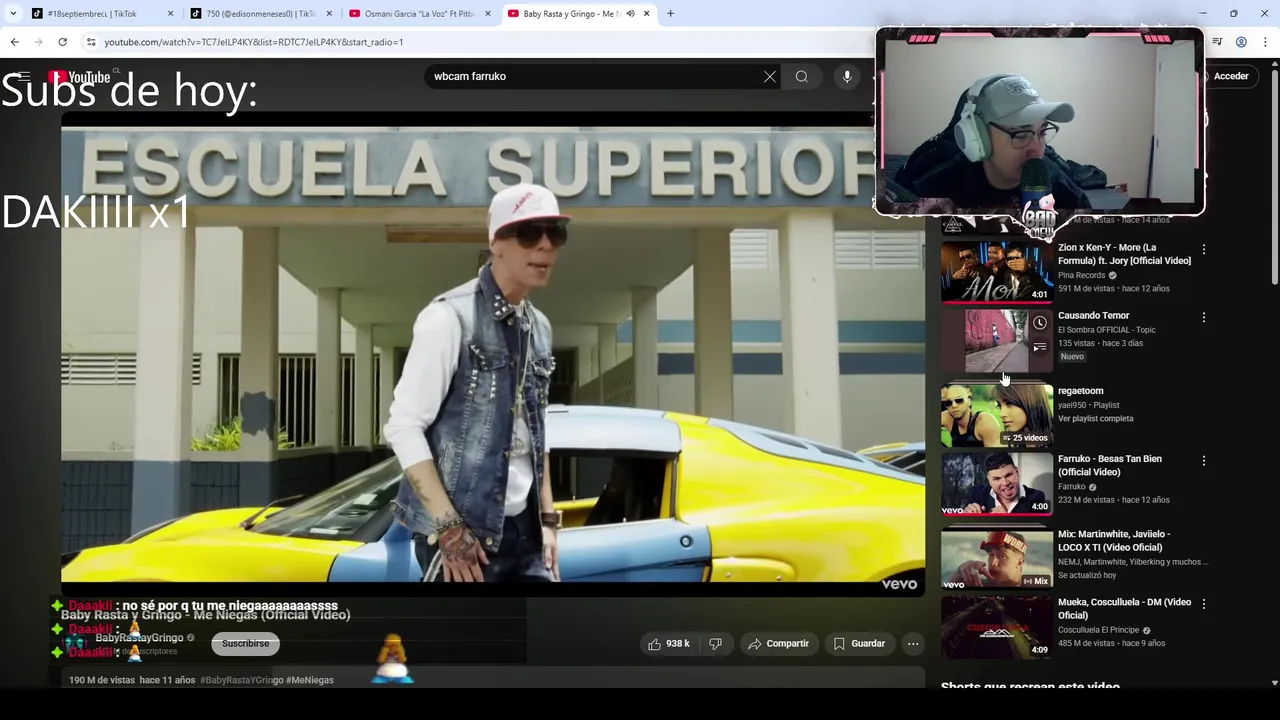Clear the YouTube search text
1280x720 pixels.
770,76
